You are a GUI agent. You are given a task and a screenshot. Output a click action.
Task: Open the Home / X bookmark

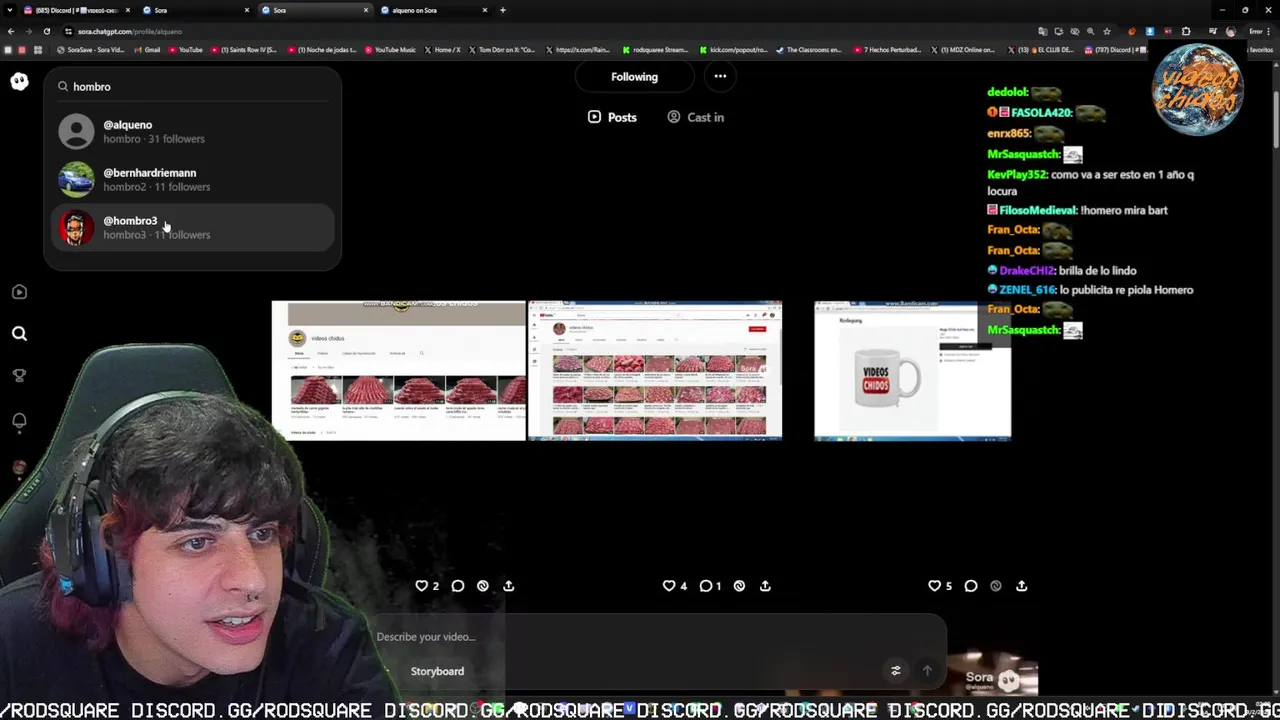point(442,50)
